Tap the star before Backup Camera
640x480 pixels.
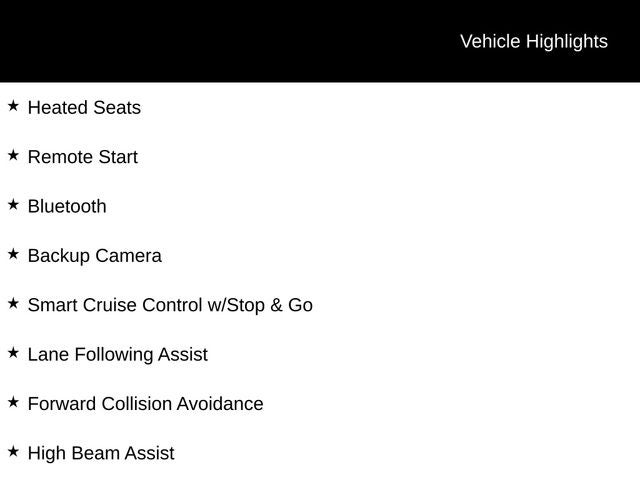click(x=13, y=254)
